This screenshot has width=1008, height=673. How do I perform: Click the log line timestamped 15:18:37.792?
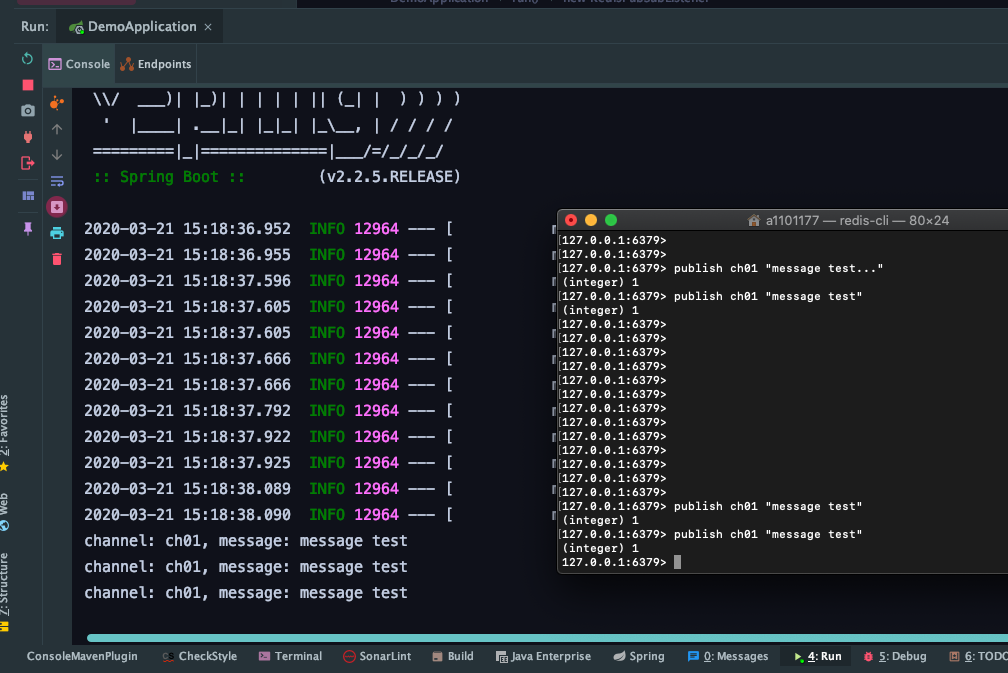pos(269,411)
